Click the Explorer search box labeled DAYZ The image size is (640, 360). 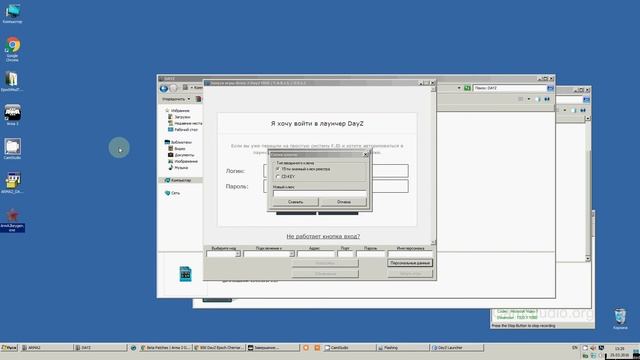pos(509,88)
